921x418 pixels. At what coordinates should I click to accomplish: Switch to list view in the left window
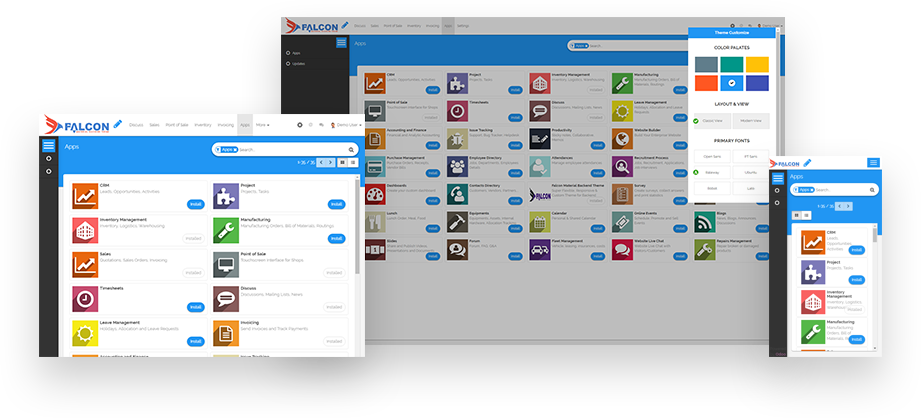point(353,163)
